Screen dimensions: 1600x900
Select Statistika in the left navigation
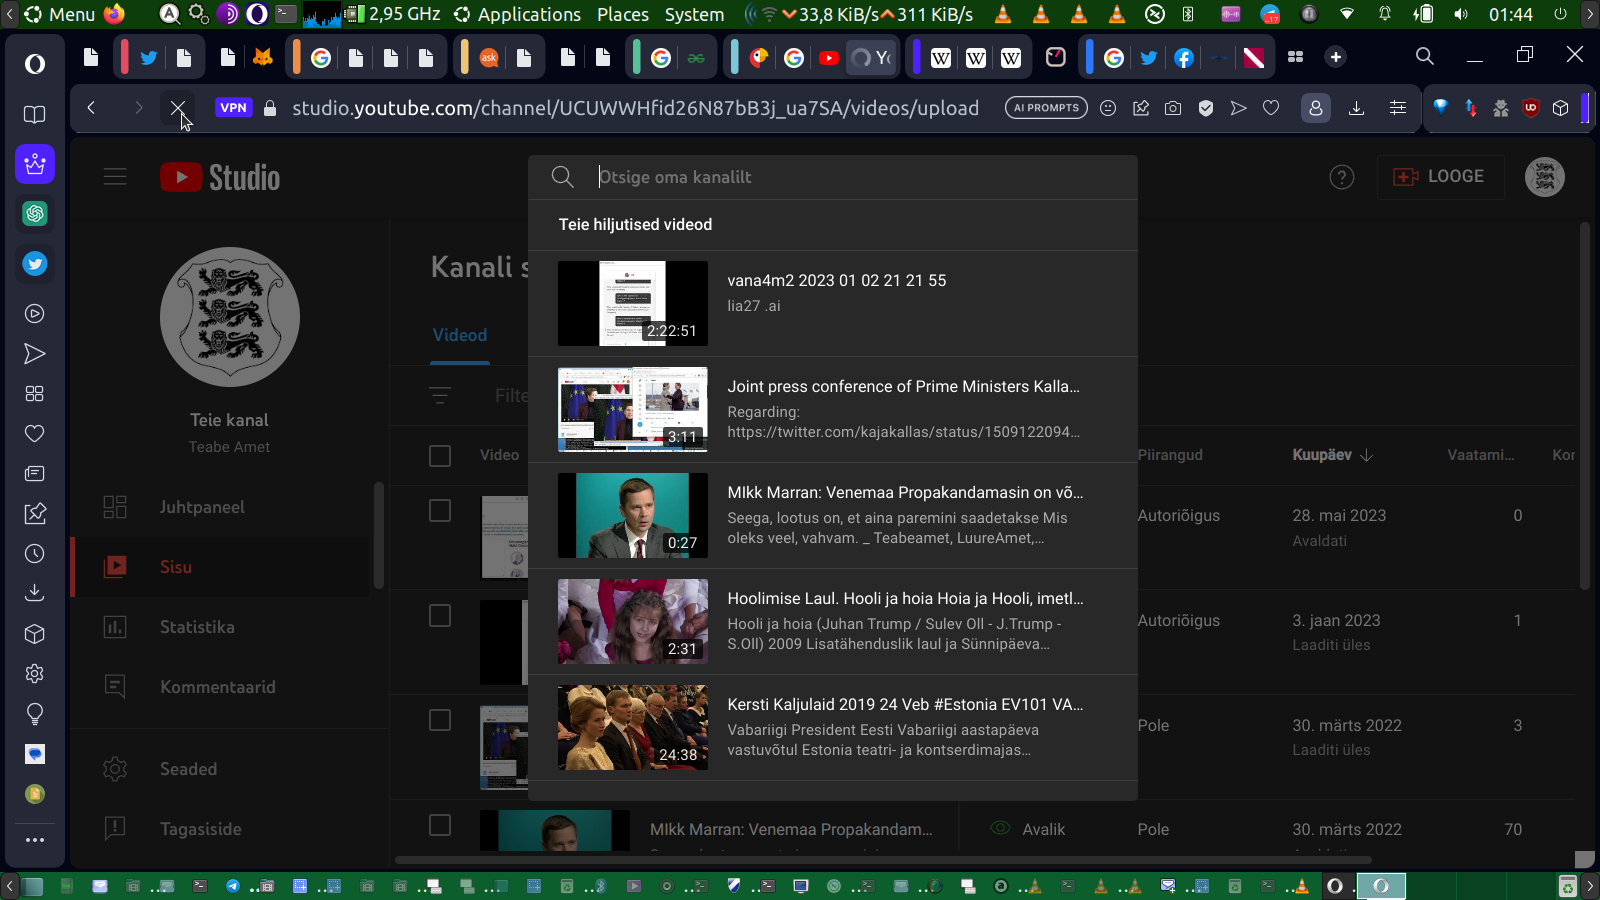(197, 627)
